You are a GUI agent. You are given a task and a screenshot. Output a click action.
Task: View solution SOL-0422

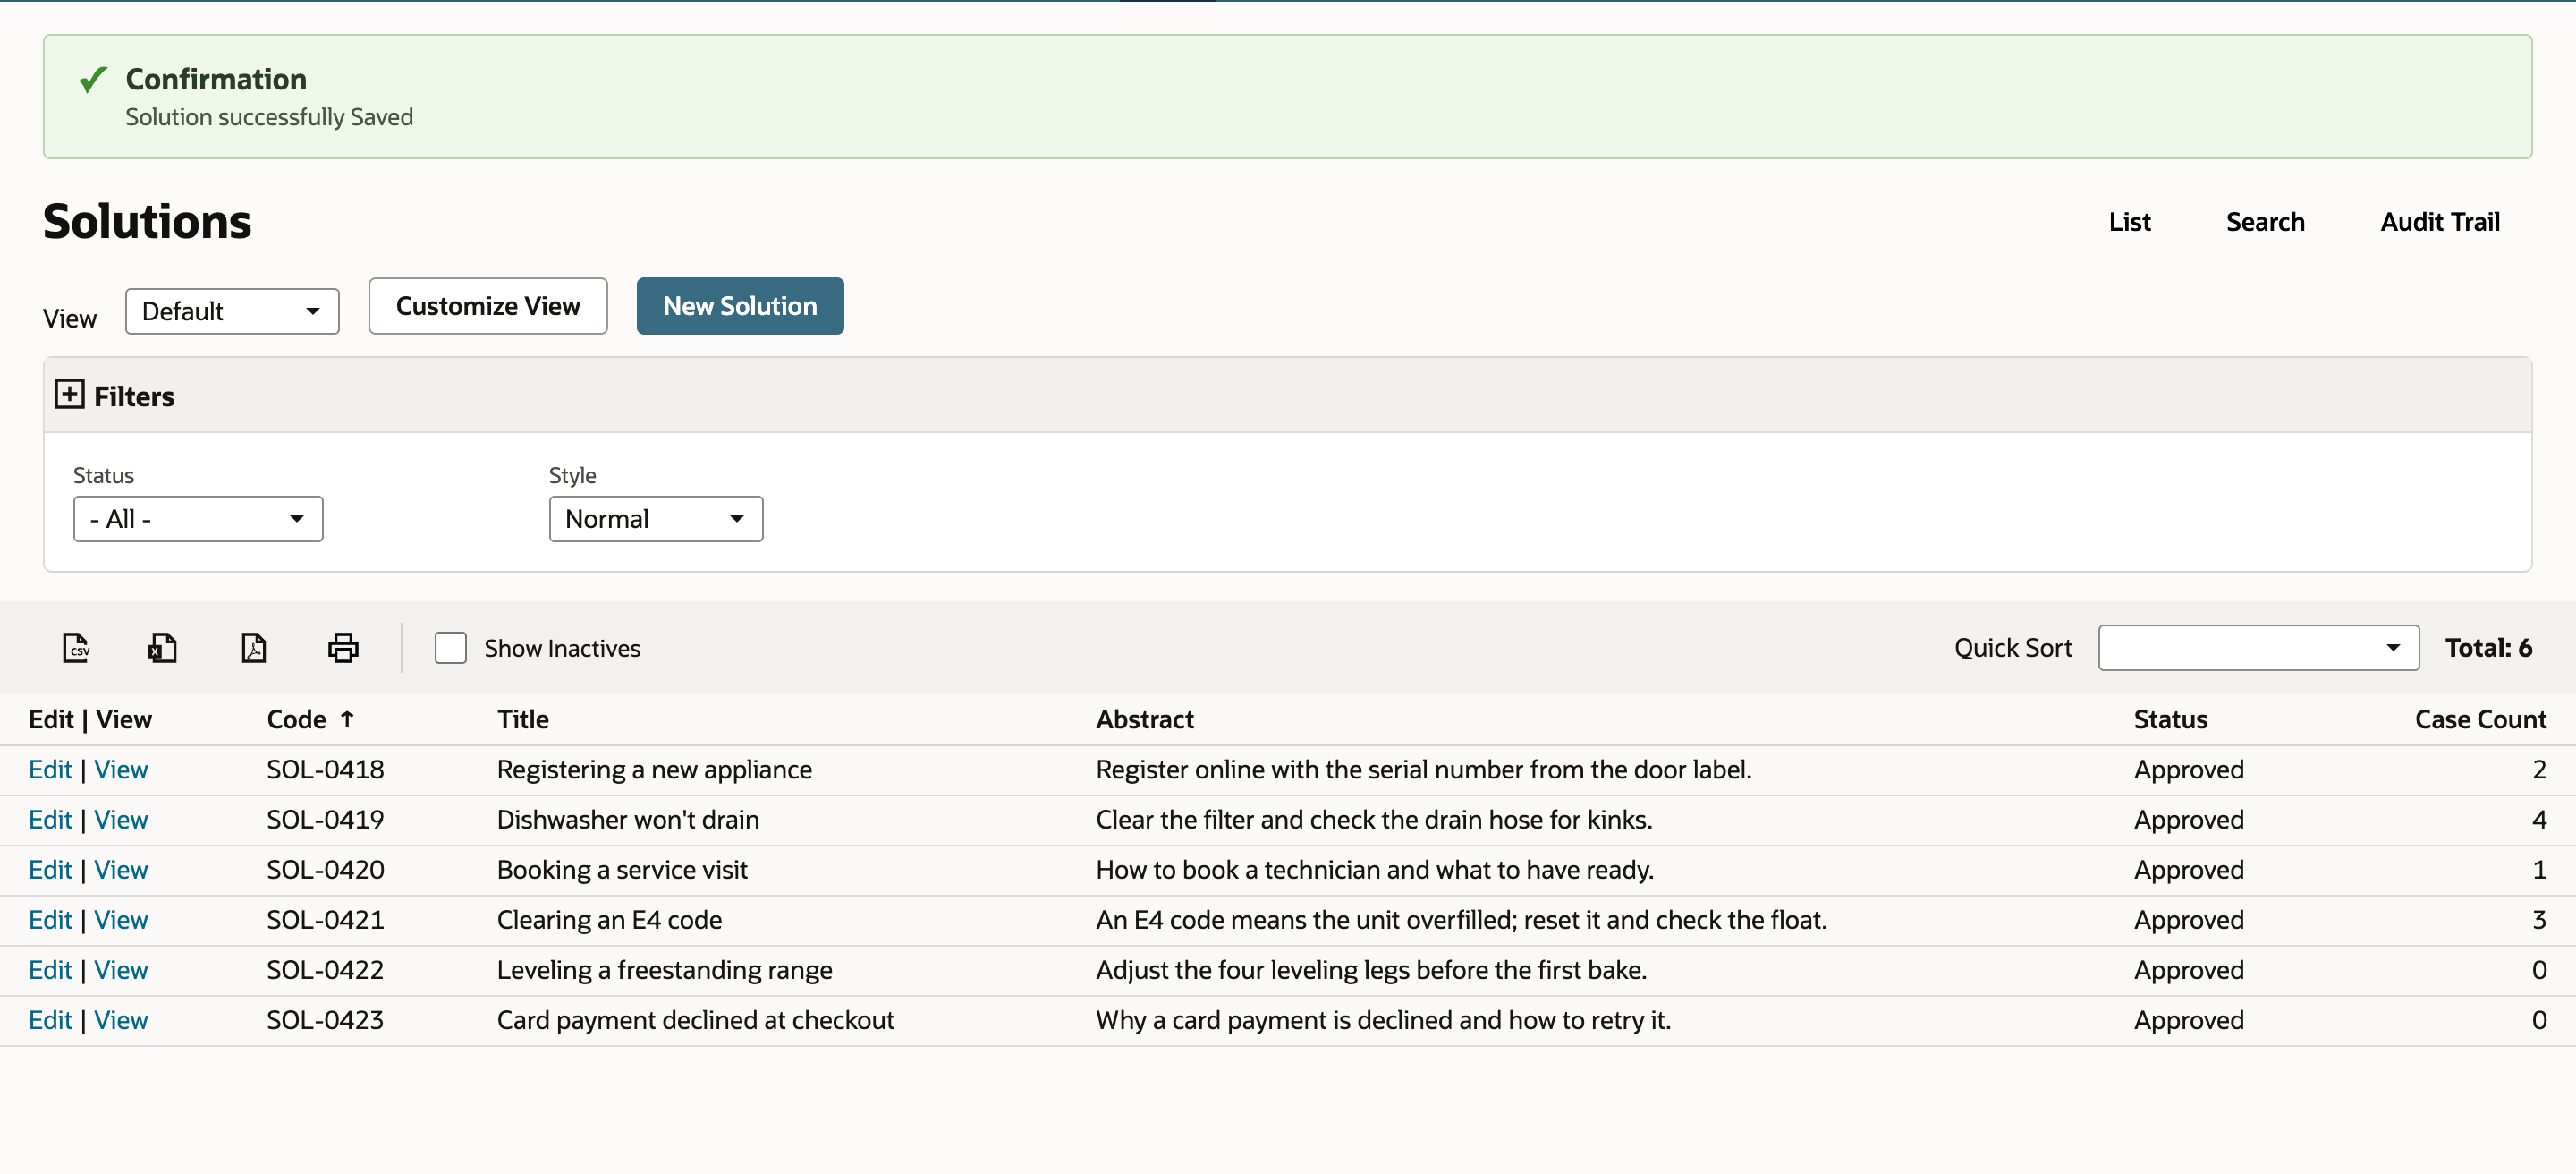(121, 970)
